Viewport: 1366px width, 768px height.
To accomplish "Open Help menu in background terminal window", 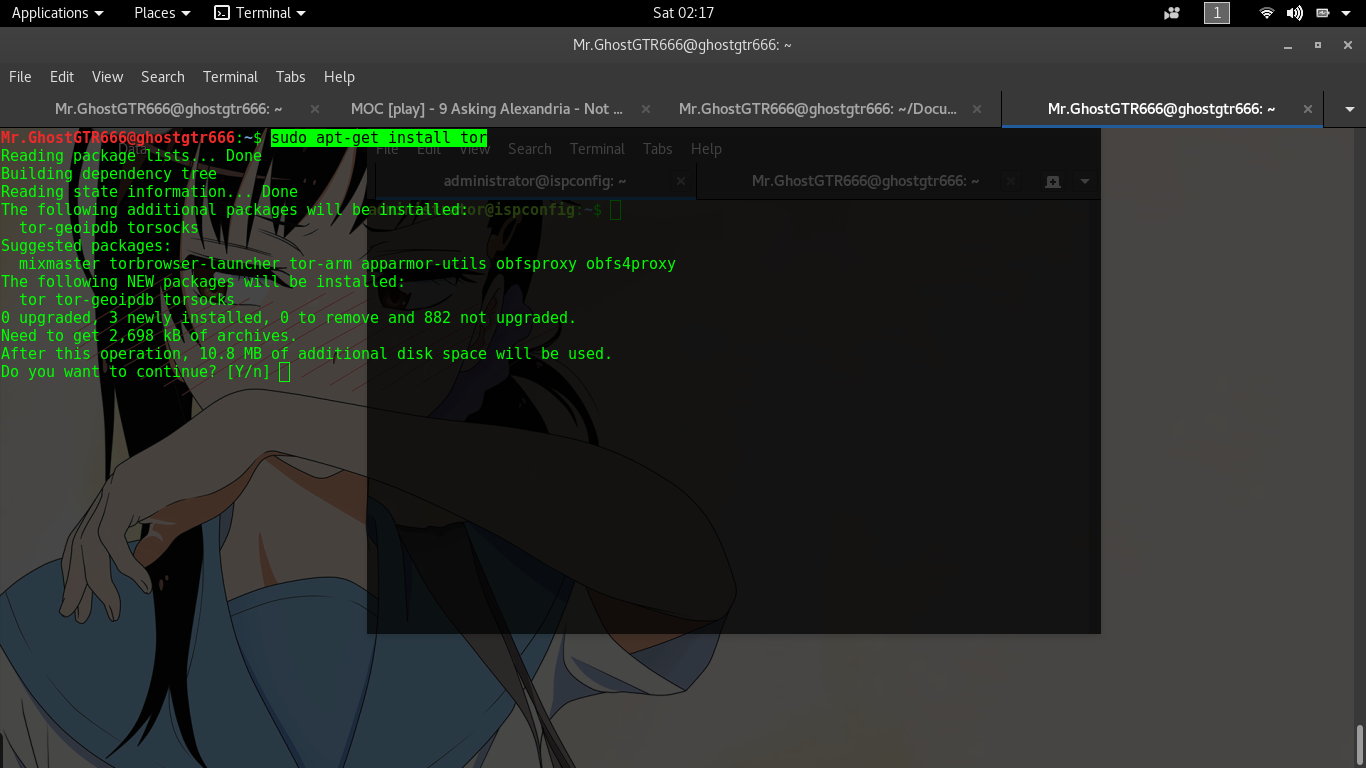I will click(706, 149).
